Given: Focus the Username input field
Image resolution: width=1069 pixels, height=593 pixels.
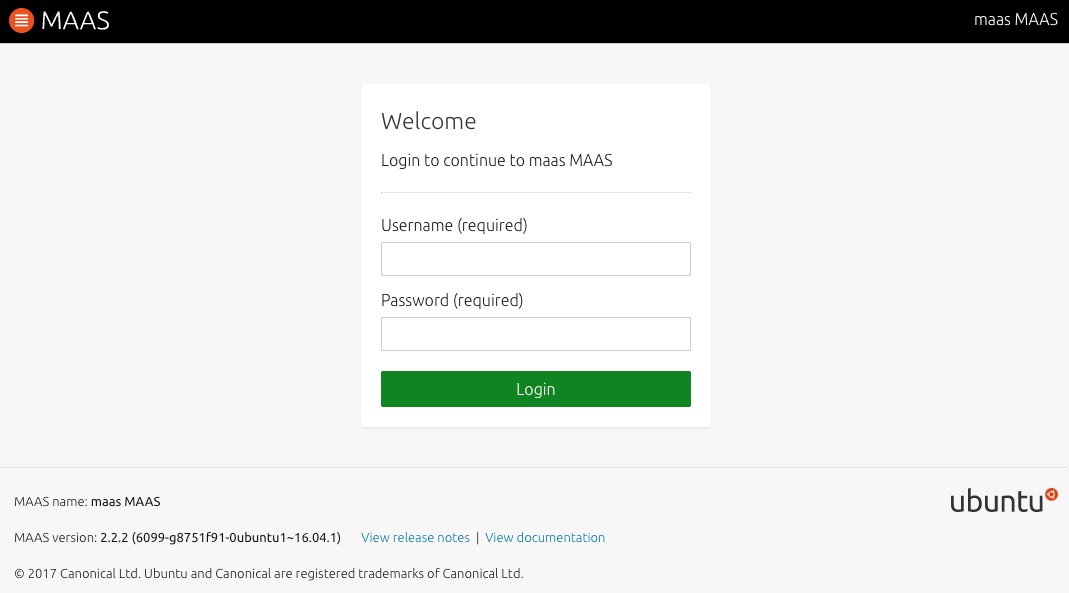Looking at the screenshot, I should pos(535,259).
